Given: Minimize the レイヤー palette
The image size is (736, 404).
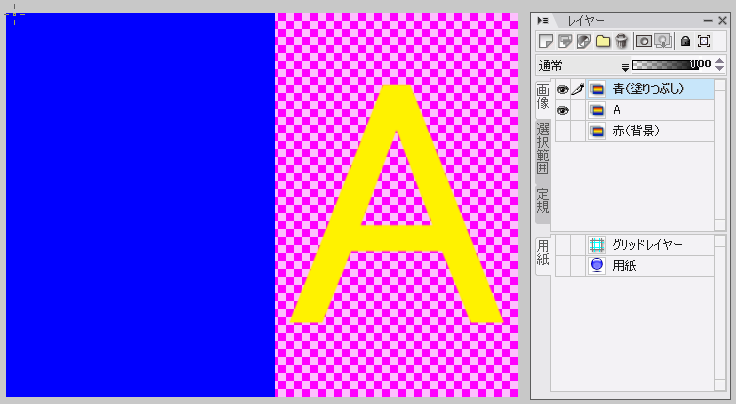Looking at the screenshot, I should click(708, 21).
